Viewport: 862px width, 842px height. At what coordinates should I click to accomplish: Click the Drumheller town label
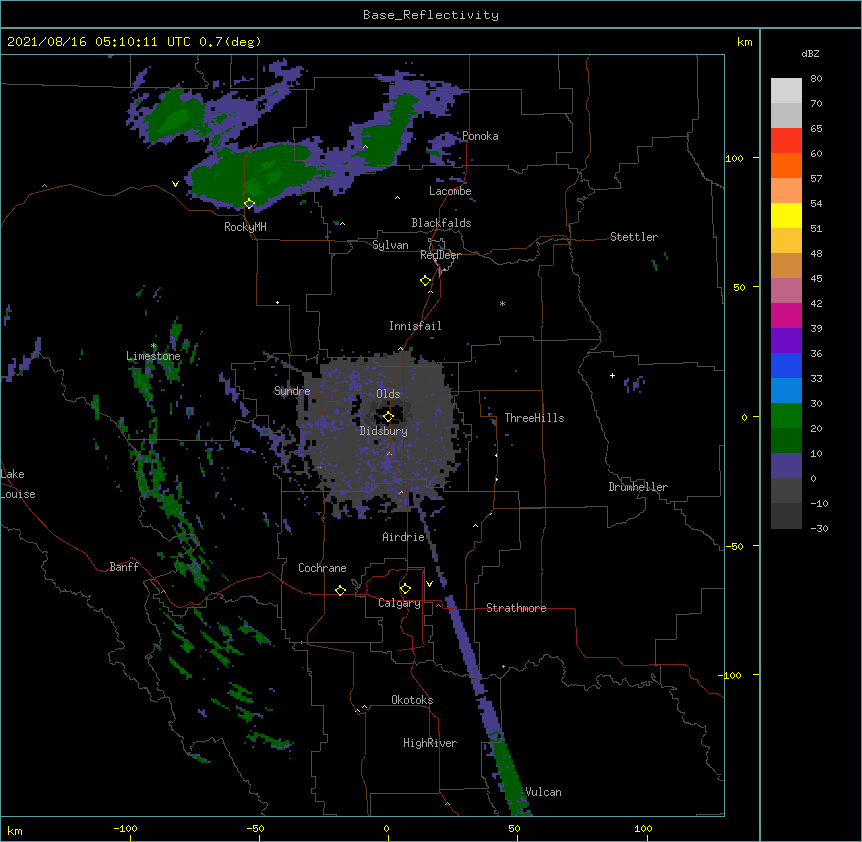(638, 487)
